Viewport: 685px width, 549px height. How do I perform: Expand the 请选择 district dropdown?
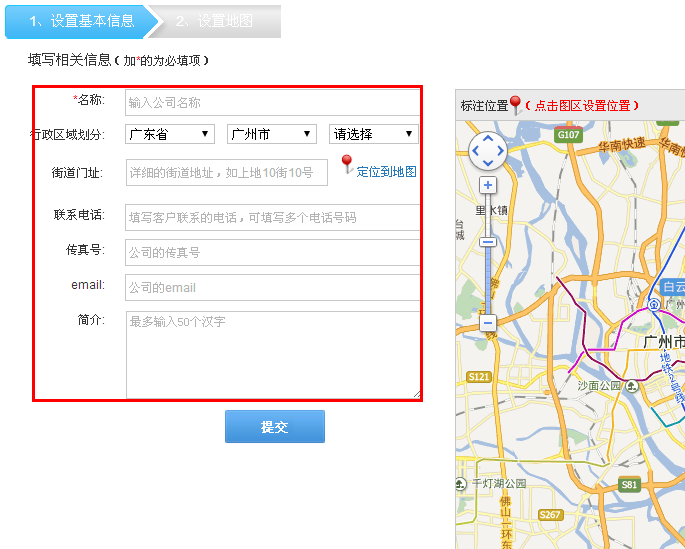click(x=373, y=134)
